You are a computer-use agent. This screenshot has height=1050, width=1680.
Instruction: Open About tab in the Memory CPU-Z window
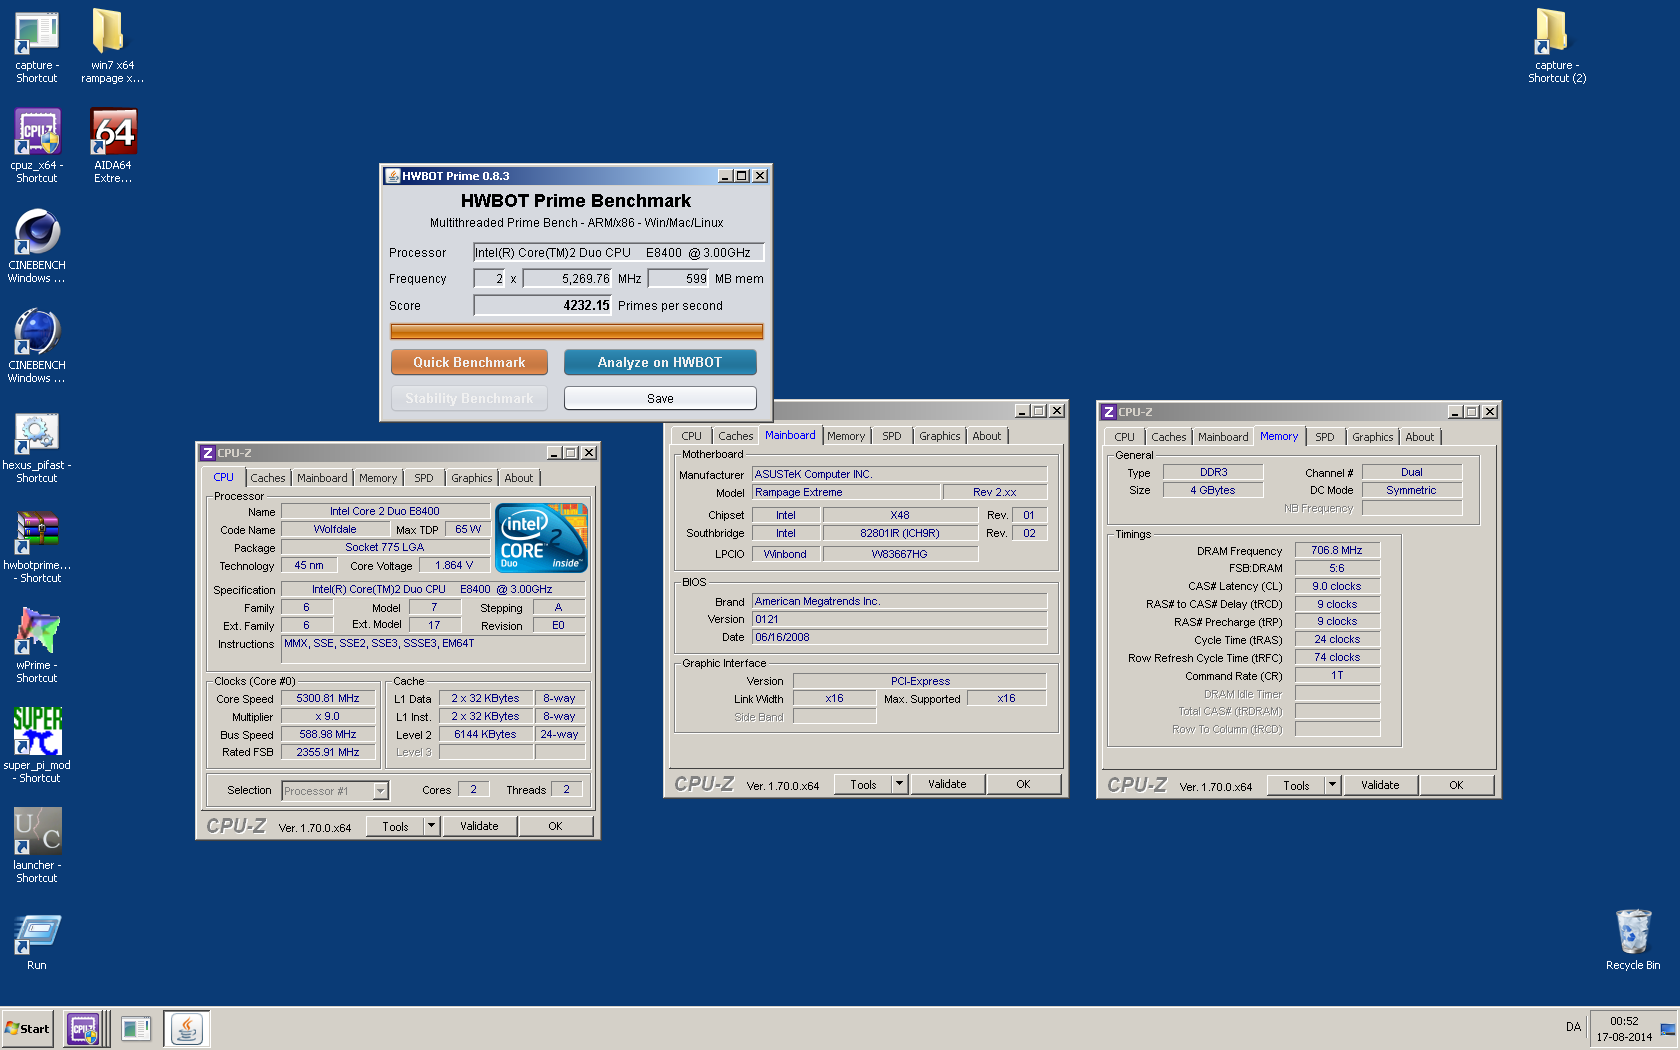point(1420,437)
